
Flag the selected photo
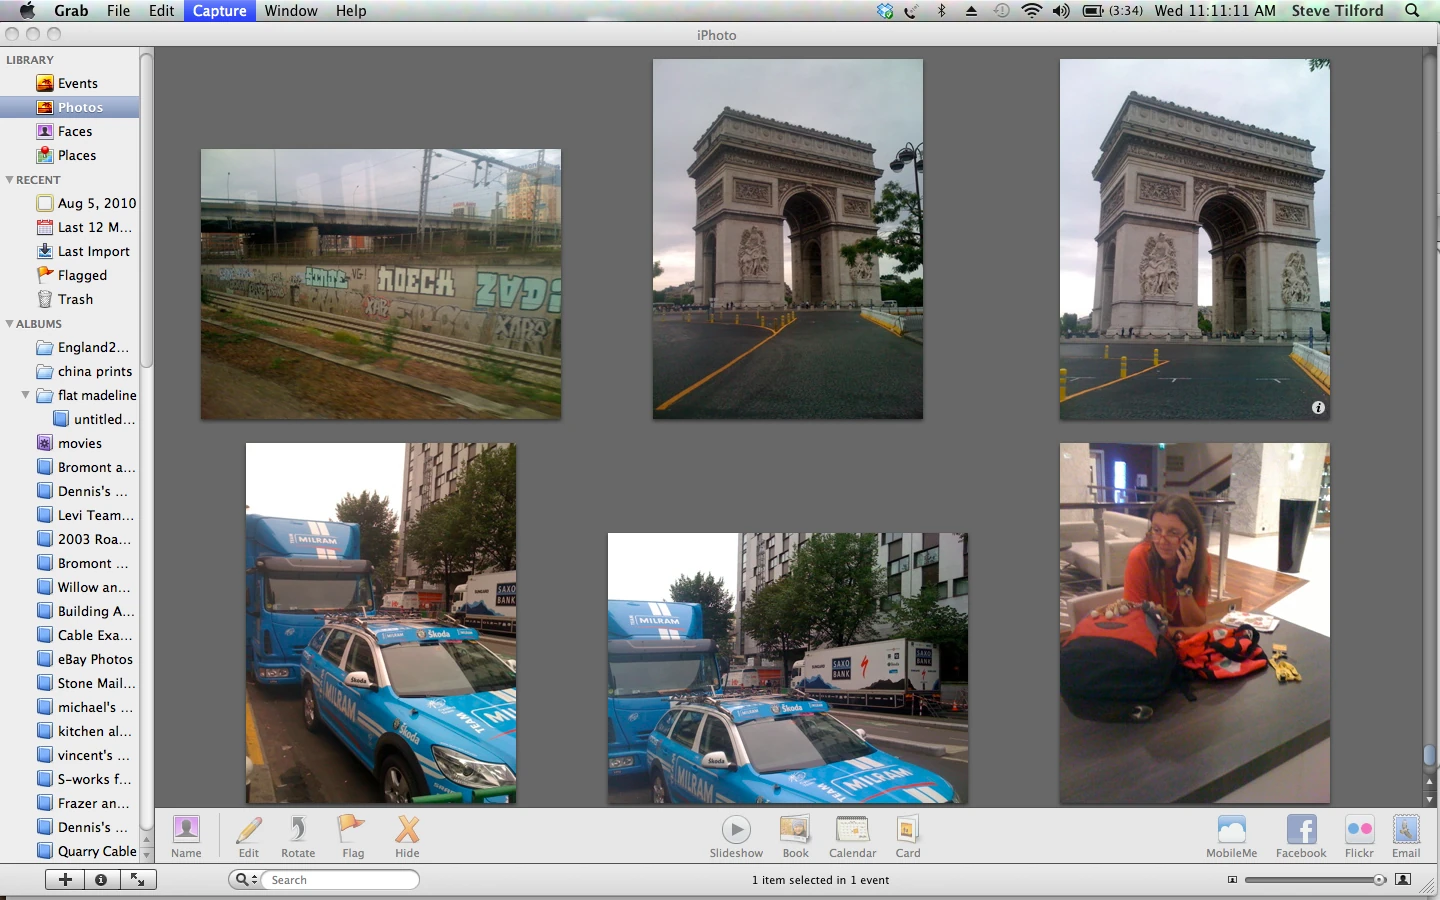(x=352, y=836)
